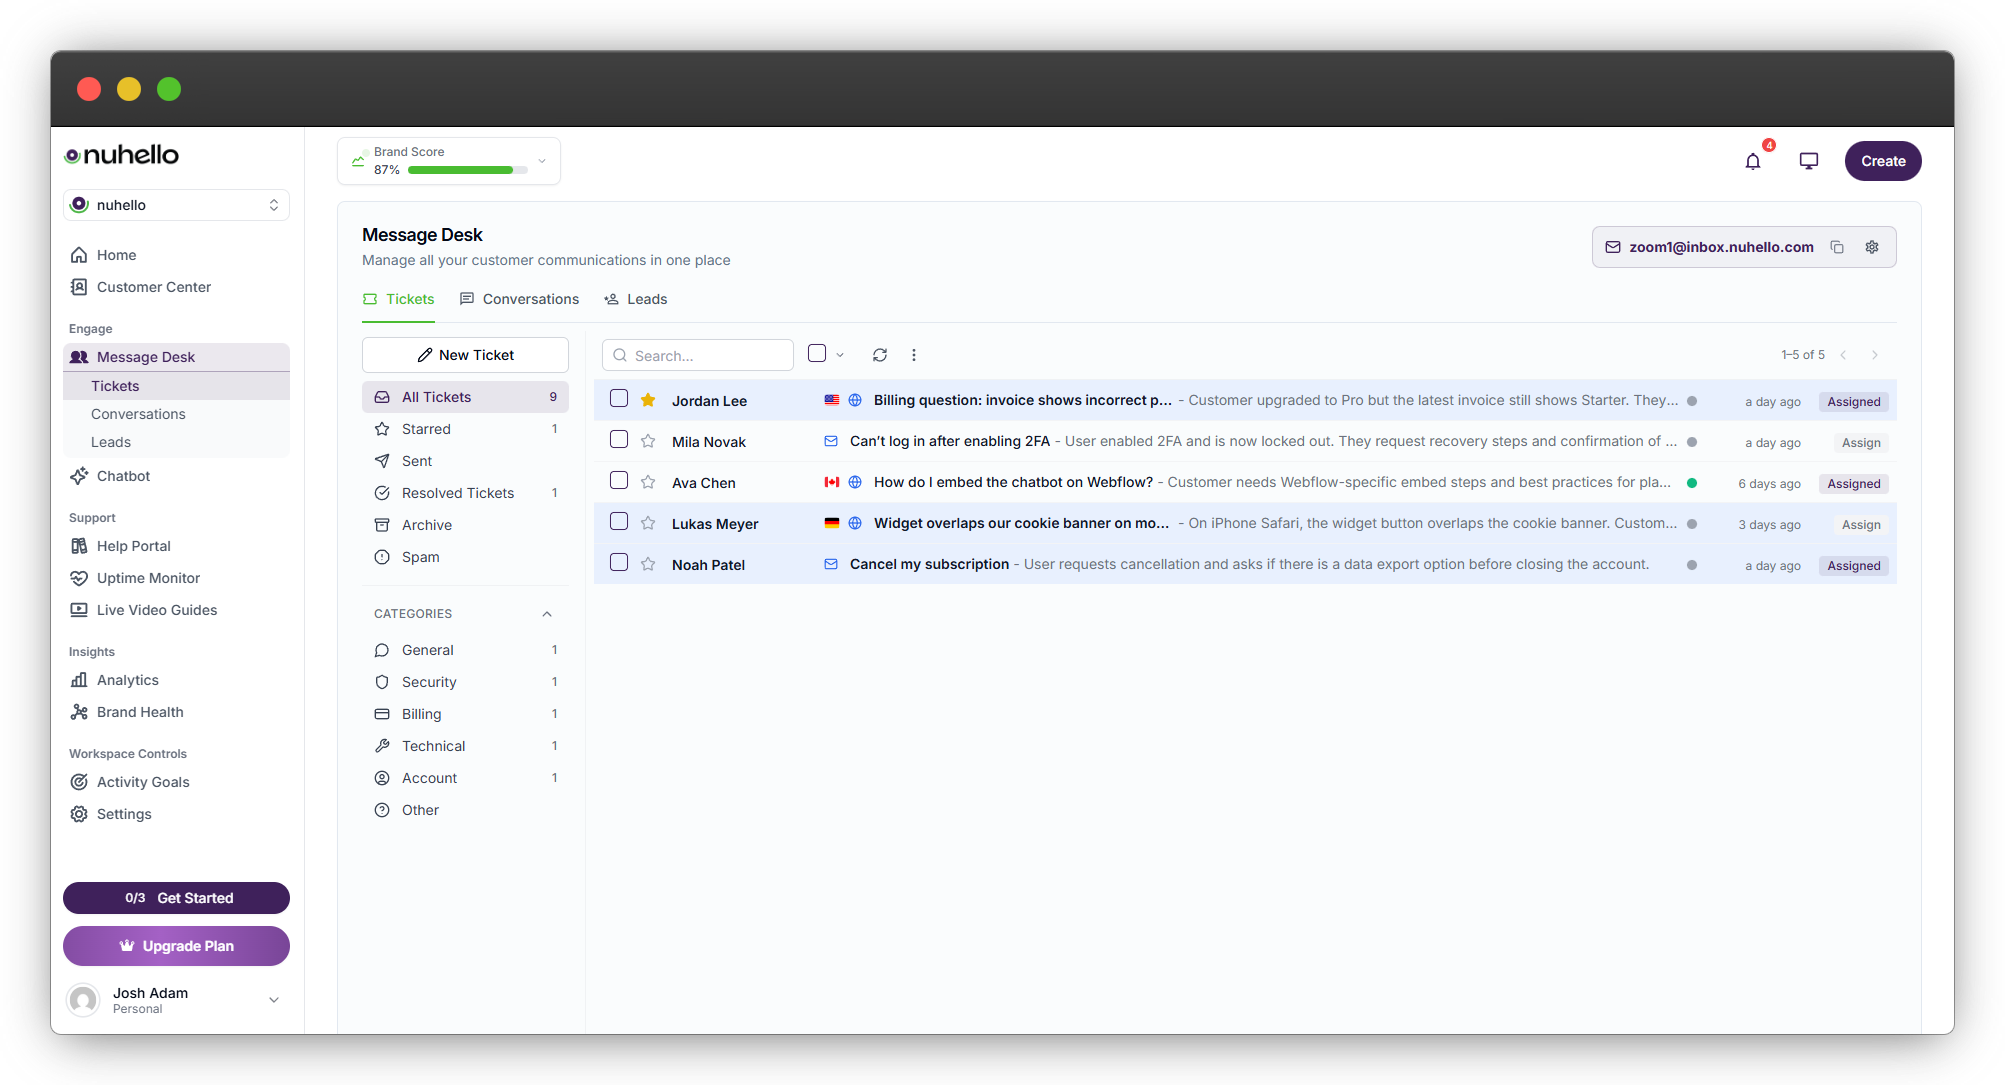Open the nuhello workspace switcher
The image size is (2005, 1085).
176,205
